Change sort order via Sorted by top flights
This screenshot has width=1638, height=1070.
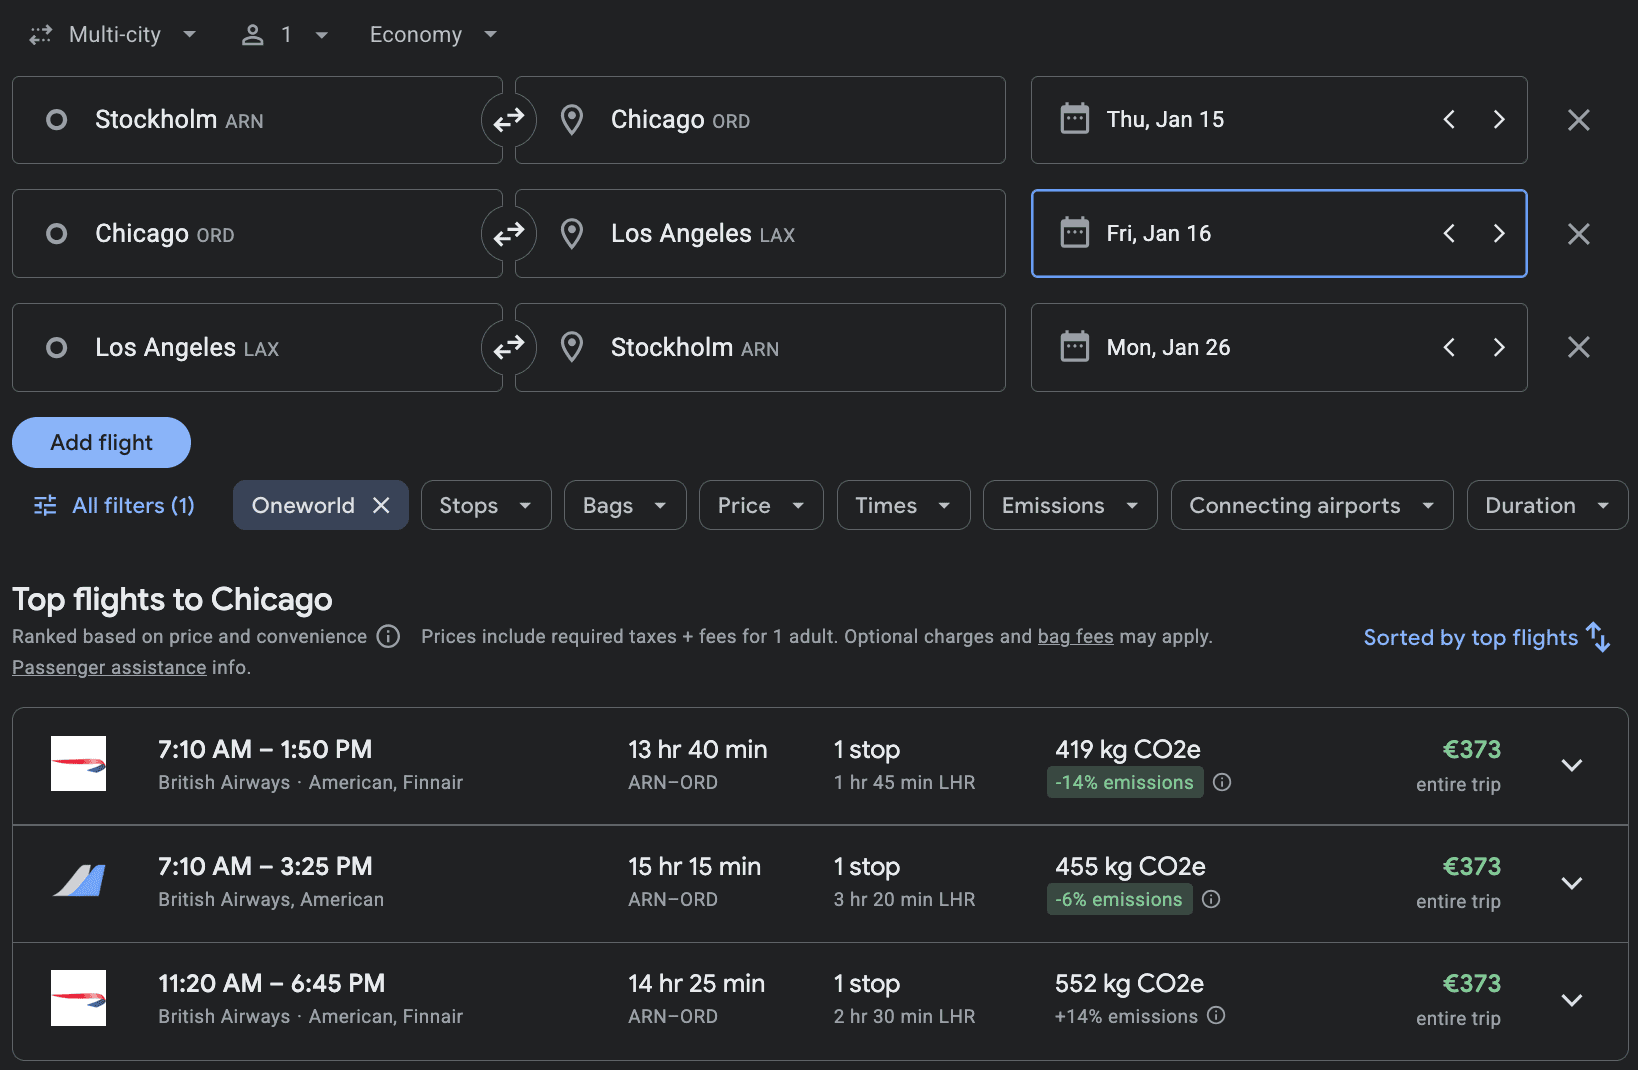click(x=1485, y=637)
